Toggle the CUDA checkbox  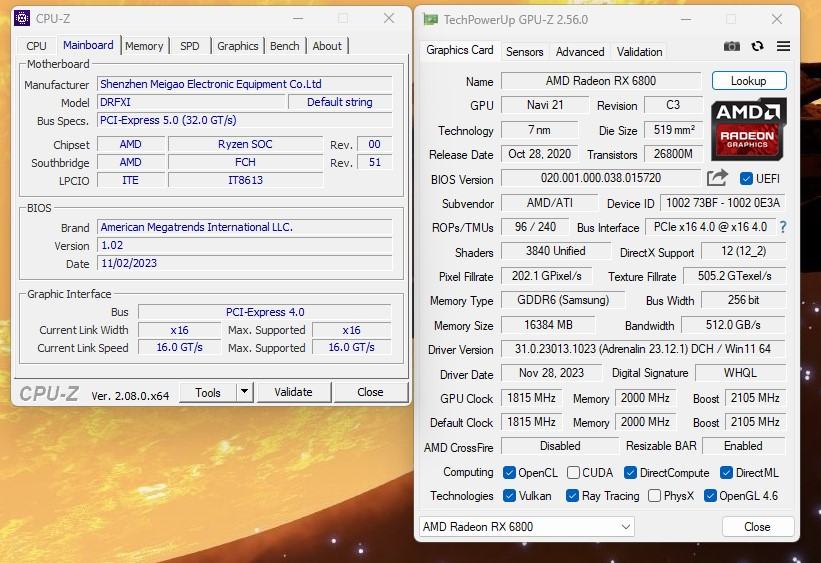click(x=573, y=472)
